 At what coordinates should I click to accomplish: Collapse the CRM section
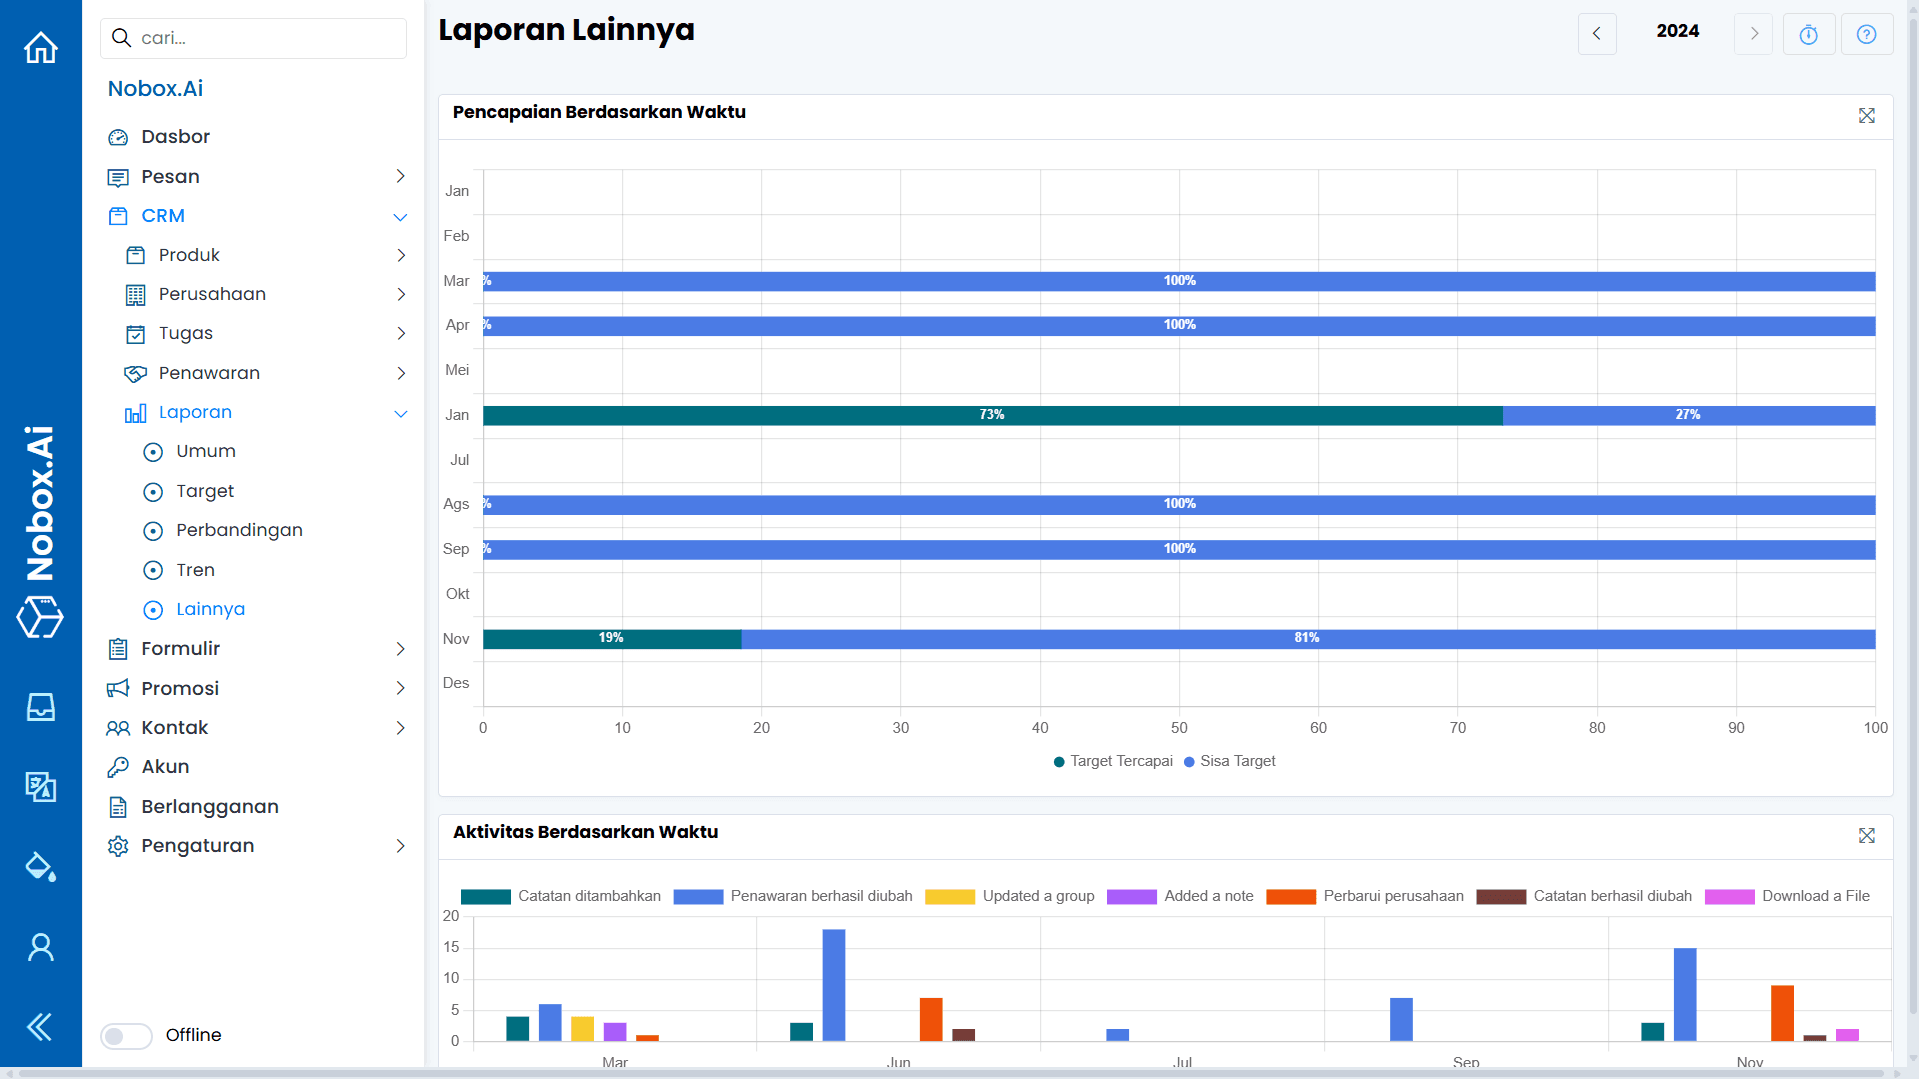tap(400, 216)
